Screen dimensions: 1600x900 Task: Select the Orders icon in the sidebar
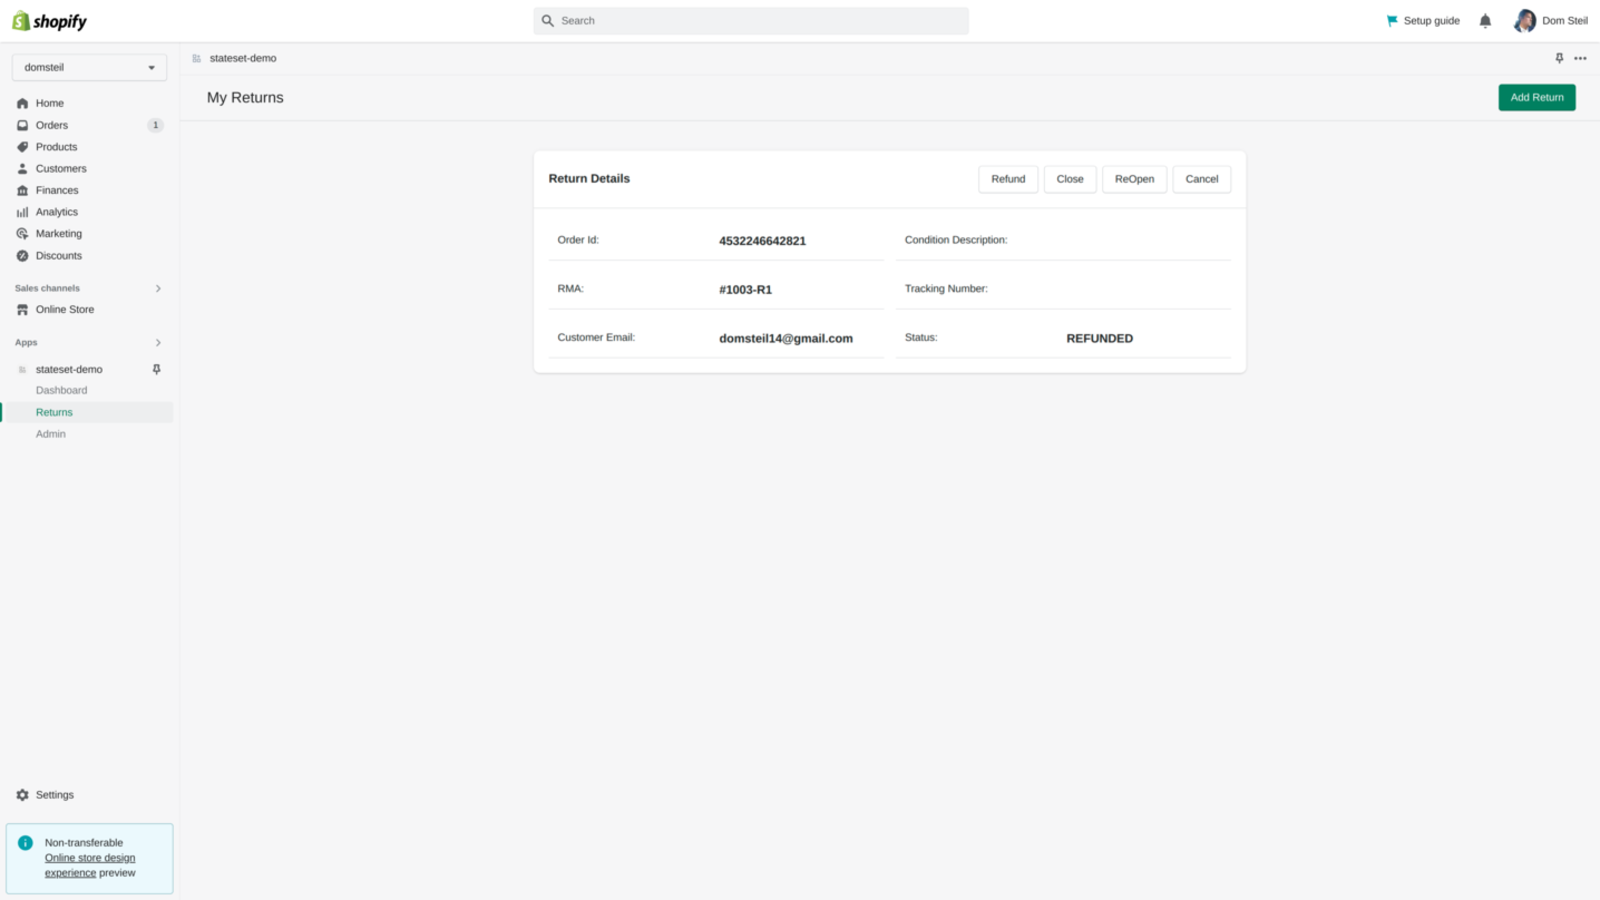click(22, 125)
